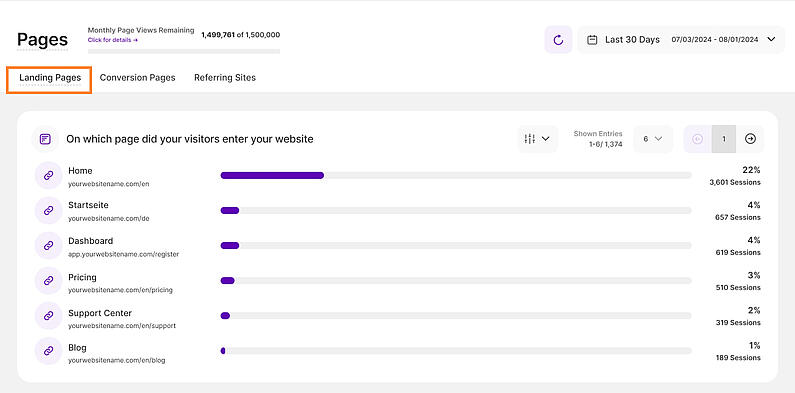Click the Blog page title
Viewport: 795px width, 393px height.
[x=77, y=348]
